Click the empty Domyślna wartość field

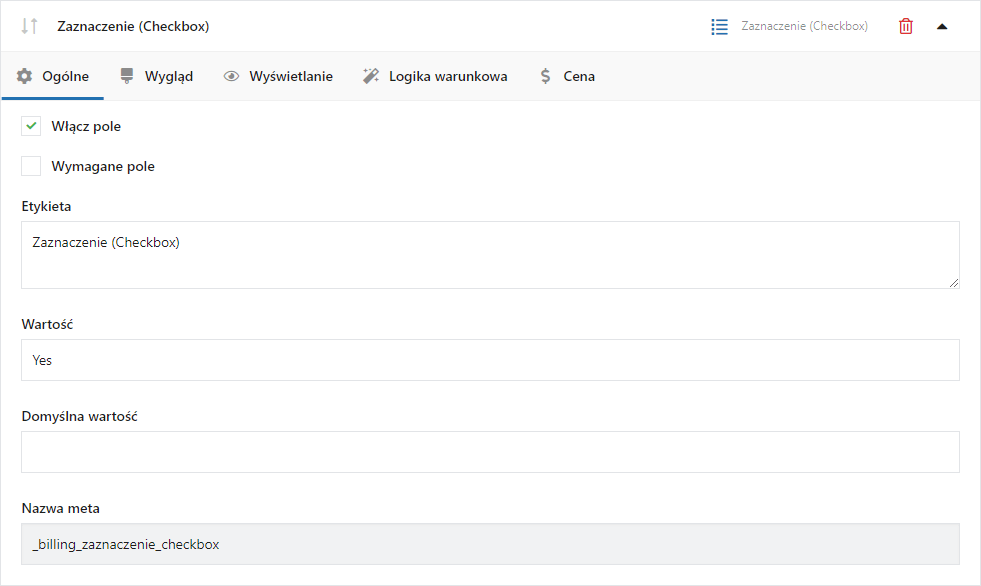pos(490,452)
